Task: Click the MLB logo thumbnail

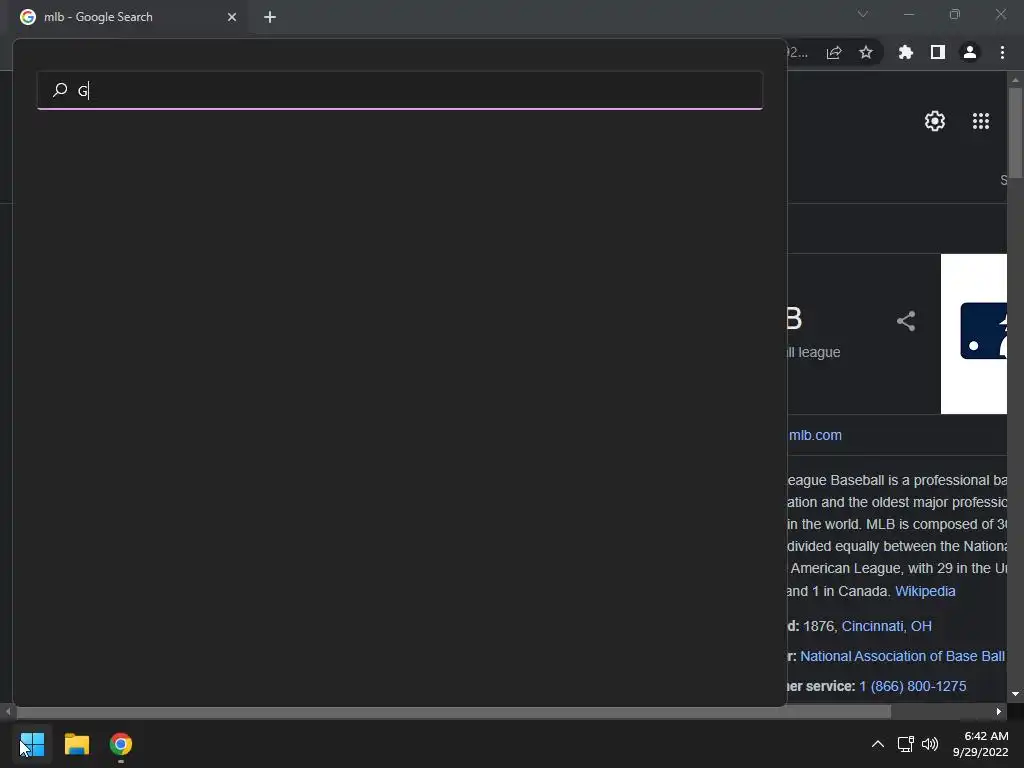Action: point(974,334)
